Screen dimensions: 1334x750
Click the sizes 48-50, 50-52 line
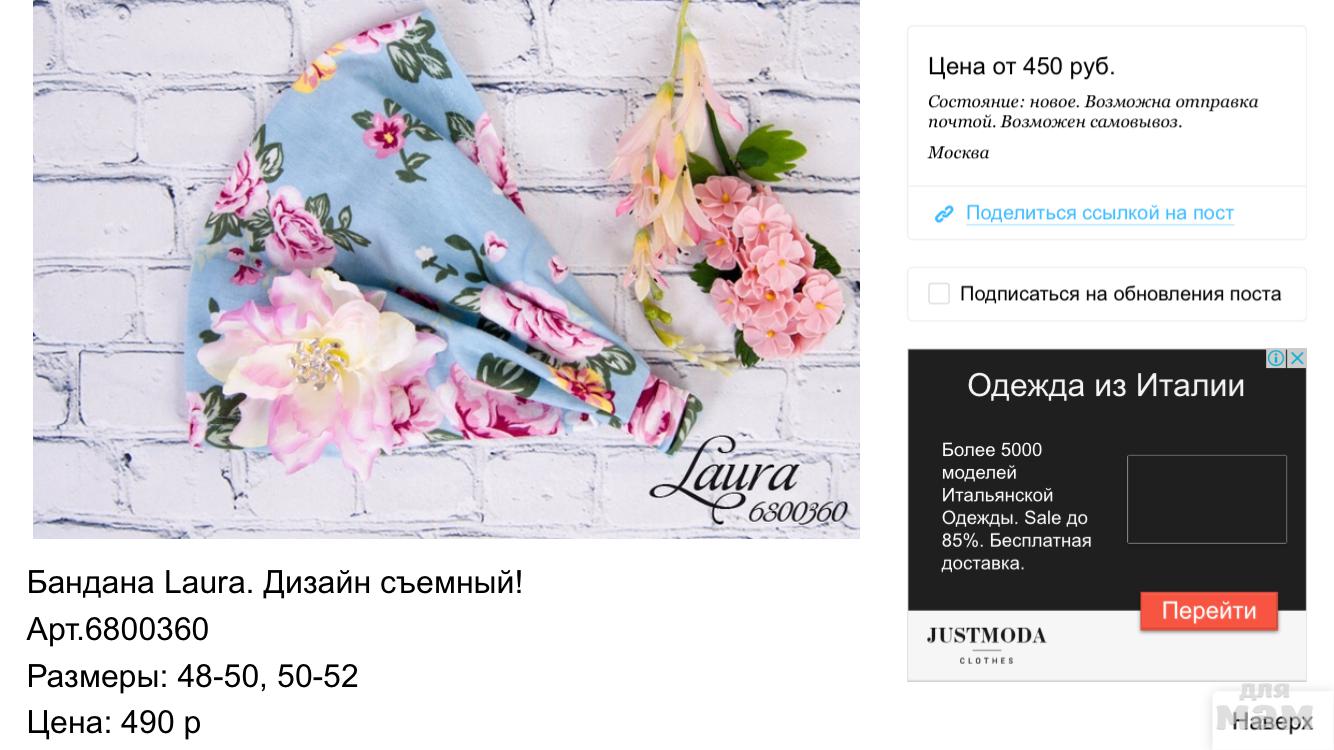pyautogui.click(x=192, y=676)
